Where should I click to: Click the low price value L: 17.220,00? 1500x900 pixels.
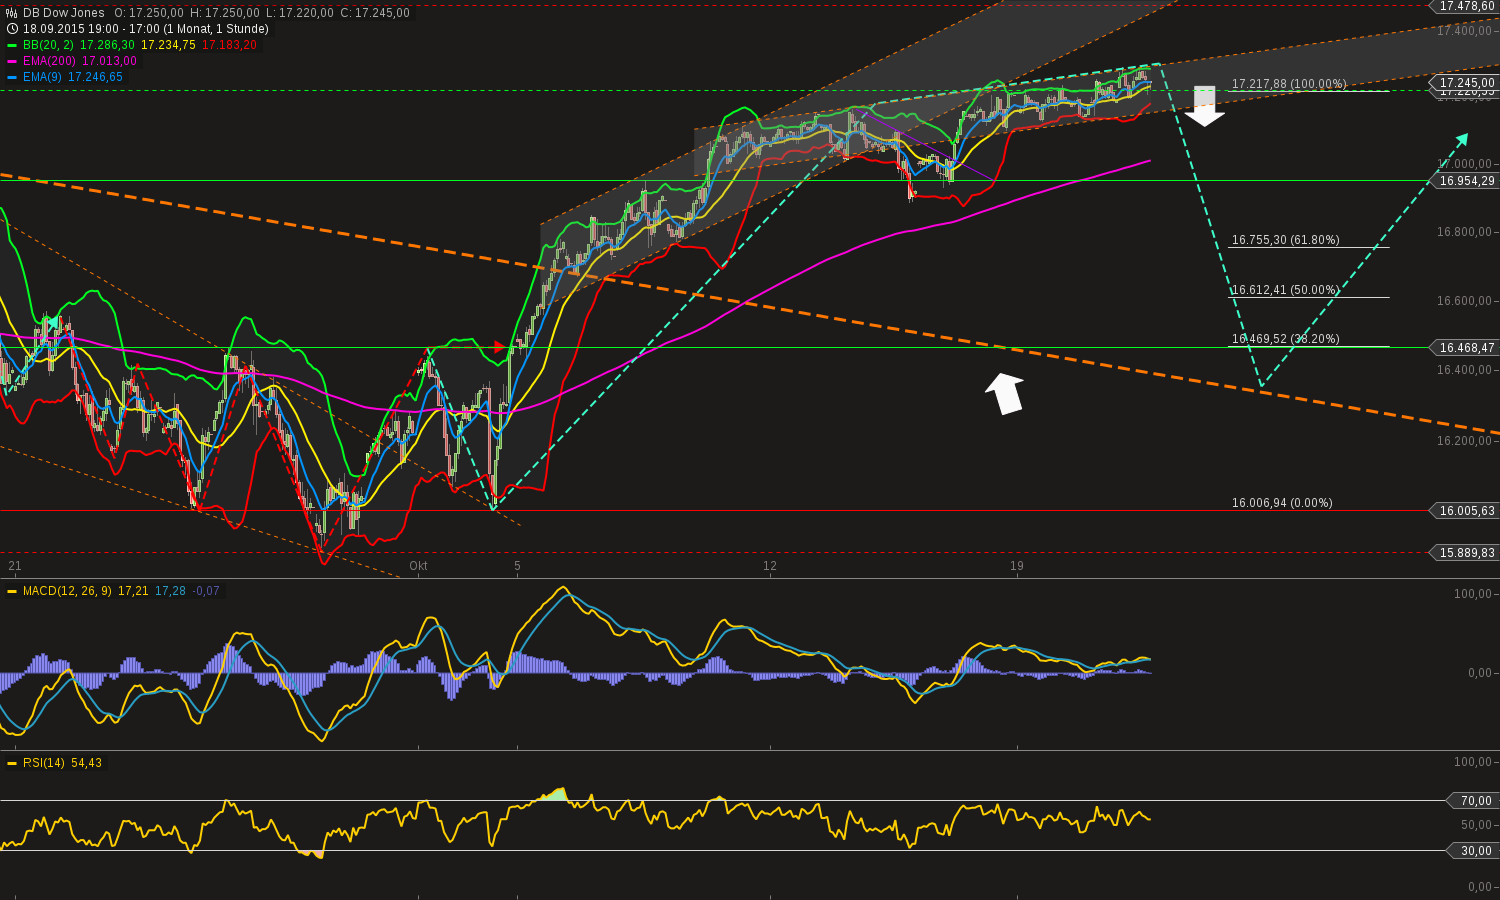[301, 13]
